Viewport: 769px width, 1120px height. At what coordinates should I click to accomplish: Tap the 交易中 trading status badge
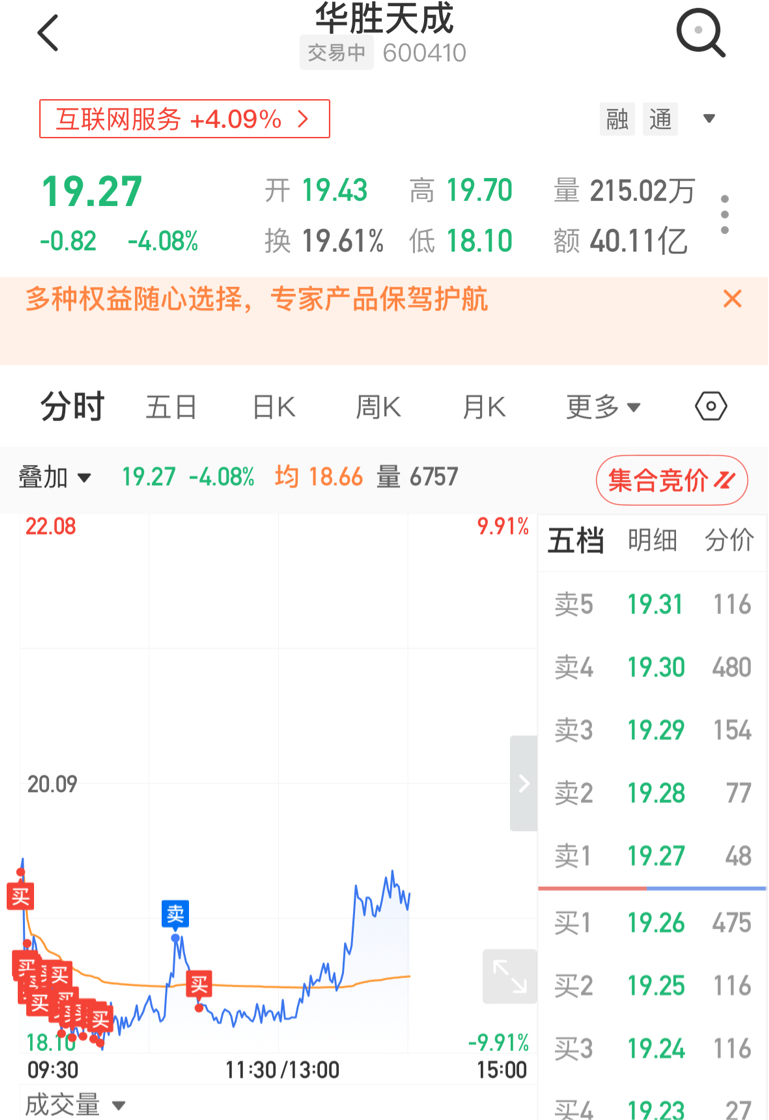(336, 53)
